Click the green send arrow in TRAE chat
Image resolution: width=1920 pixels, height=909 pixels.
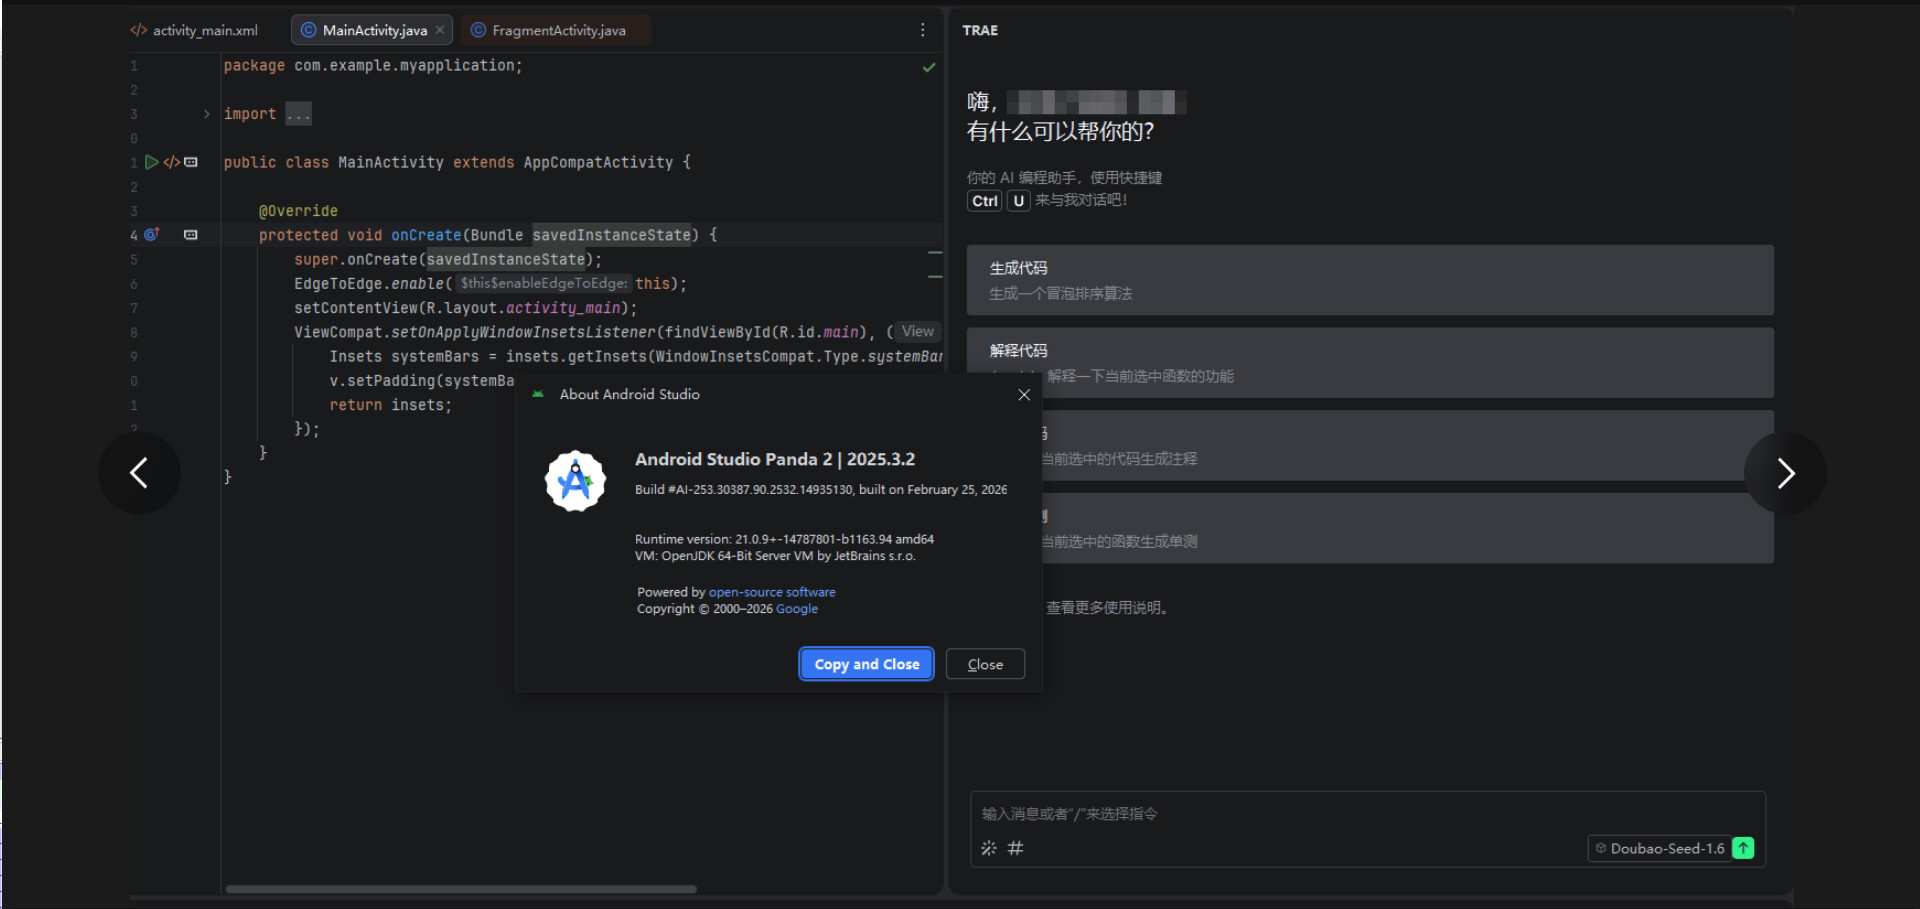1743,848
